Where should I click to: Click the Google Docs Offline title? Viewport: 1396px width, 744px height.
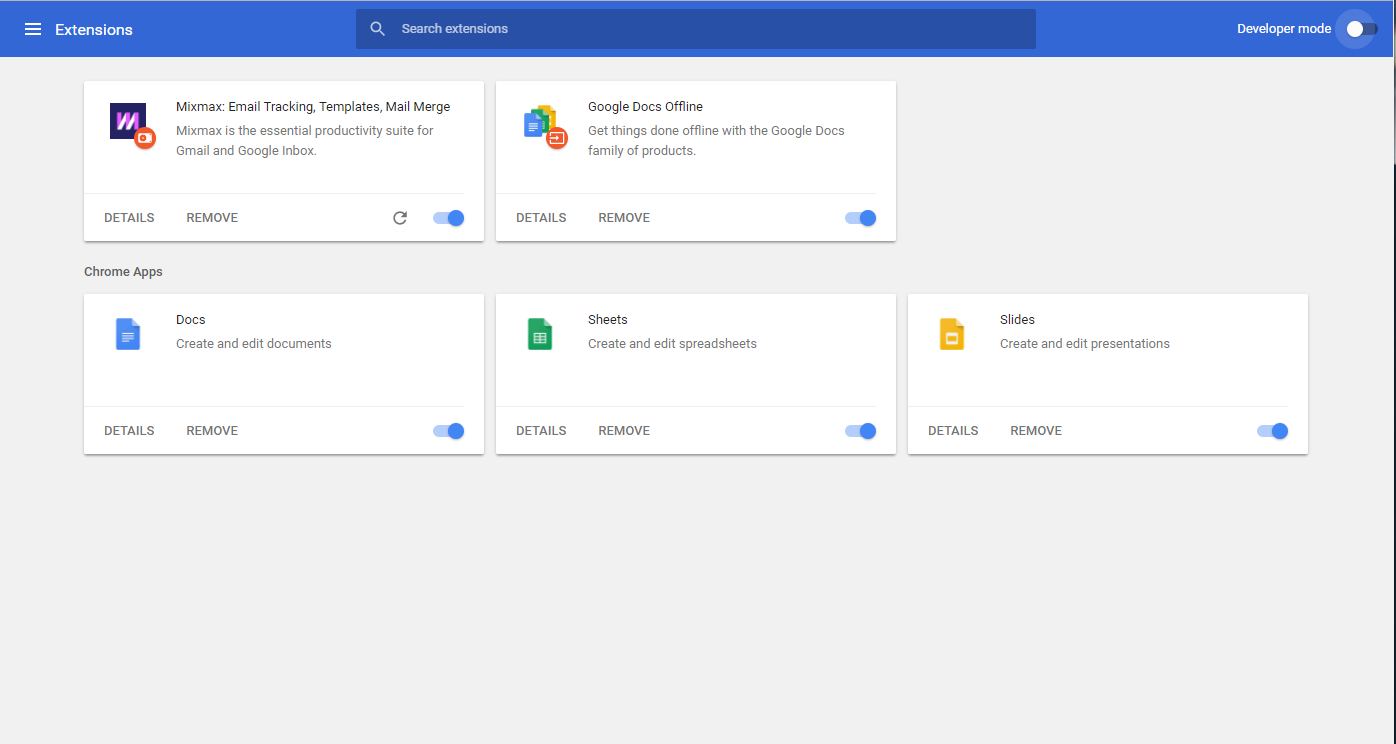point(645,107)
